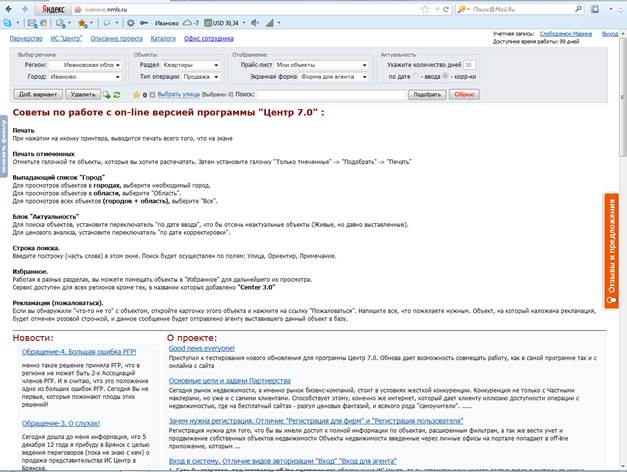Reload the page with refresh icon

tap(445, 9)
